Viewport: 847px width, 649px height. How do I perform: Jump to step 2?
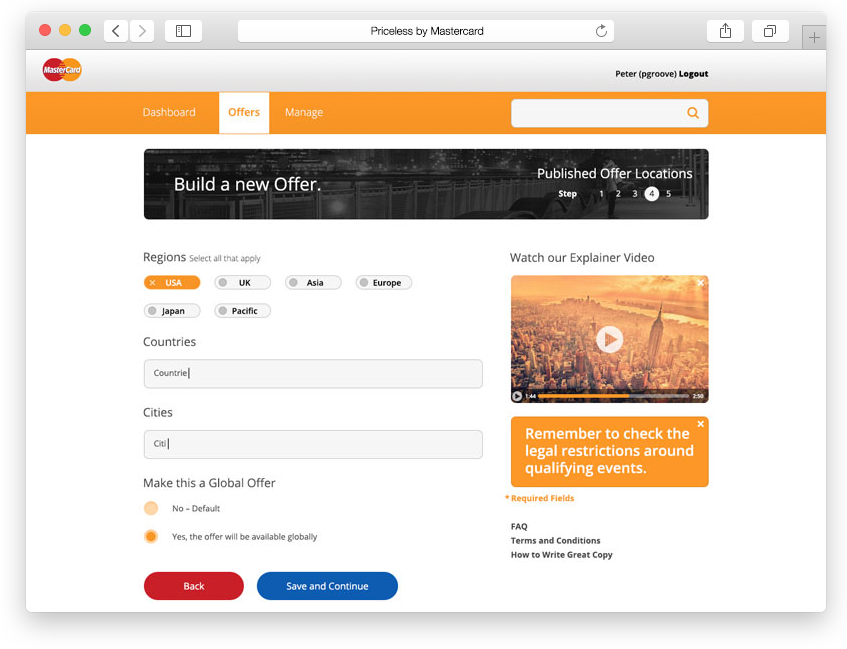pos(618,193)
